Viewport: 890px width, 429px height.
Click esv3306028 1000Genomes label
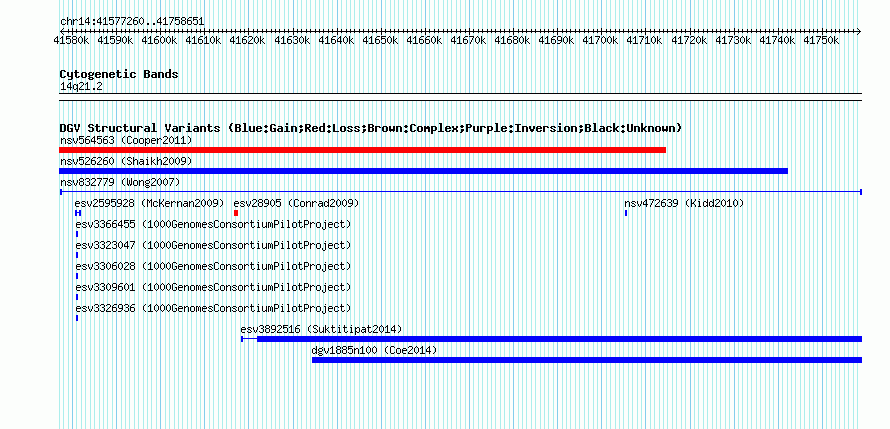point(213,266)
